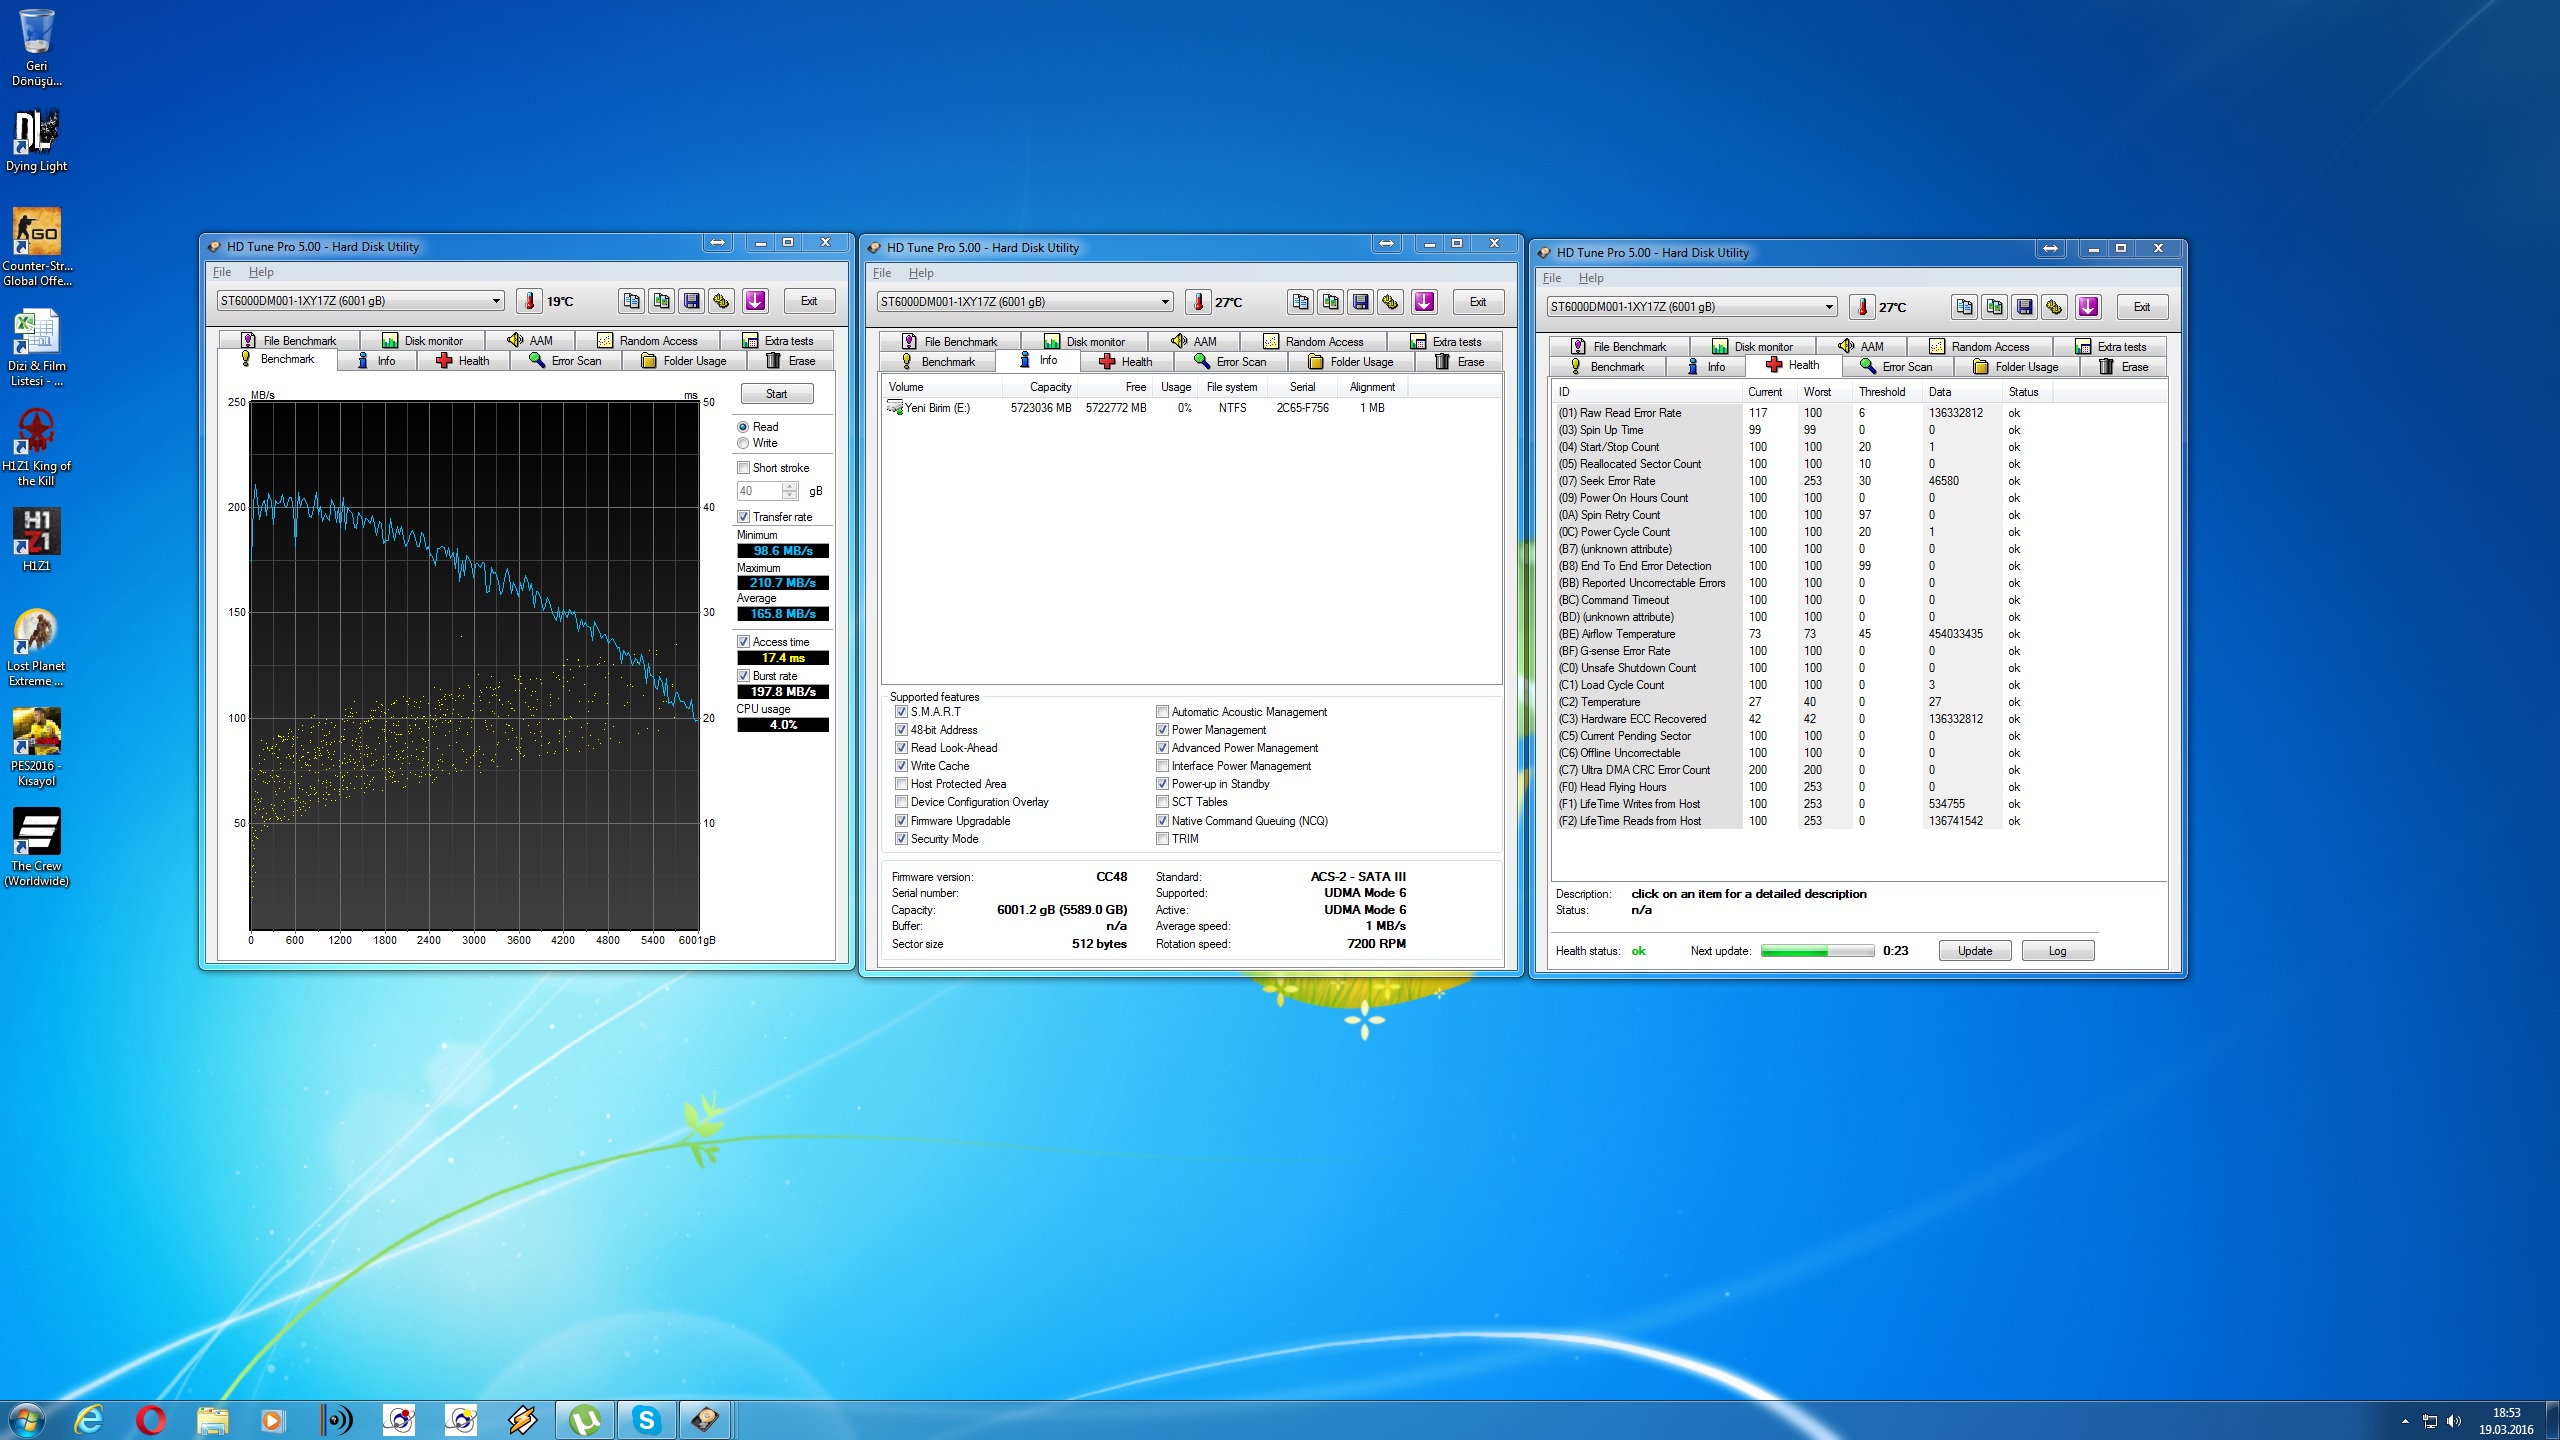Open the Log button in the Health window

(x=2057, y=951)
